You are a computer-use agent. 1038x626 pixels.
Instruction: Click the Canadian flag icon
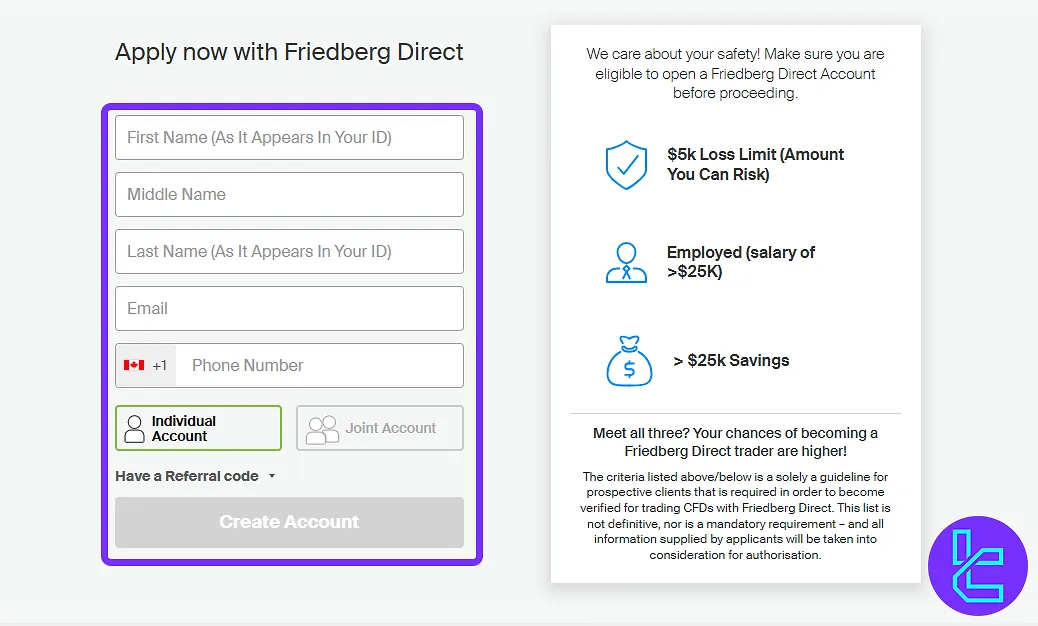click(x=134, y=365)
